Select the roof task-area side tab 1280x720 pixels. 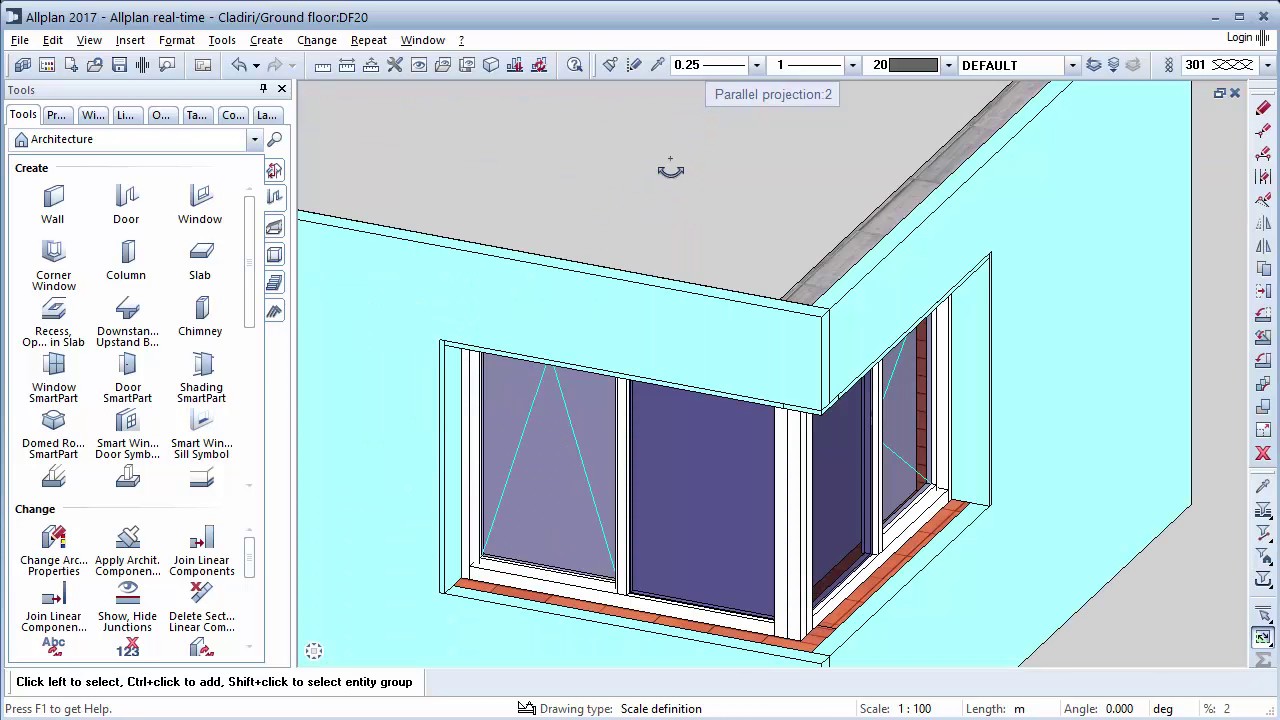(x=275, y=312)
